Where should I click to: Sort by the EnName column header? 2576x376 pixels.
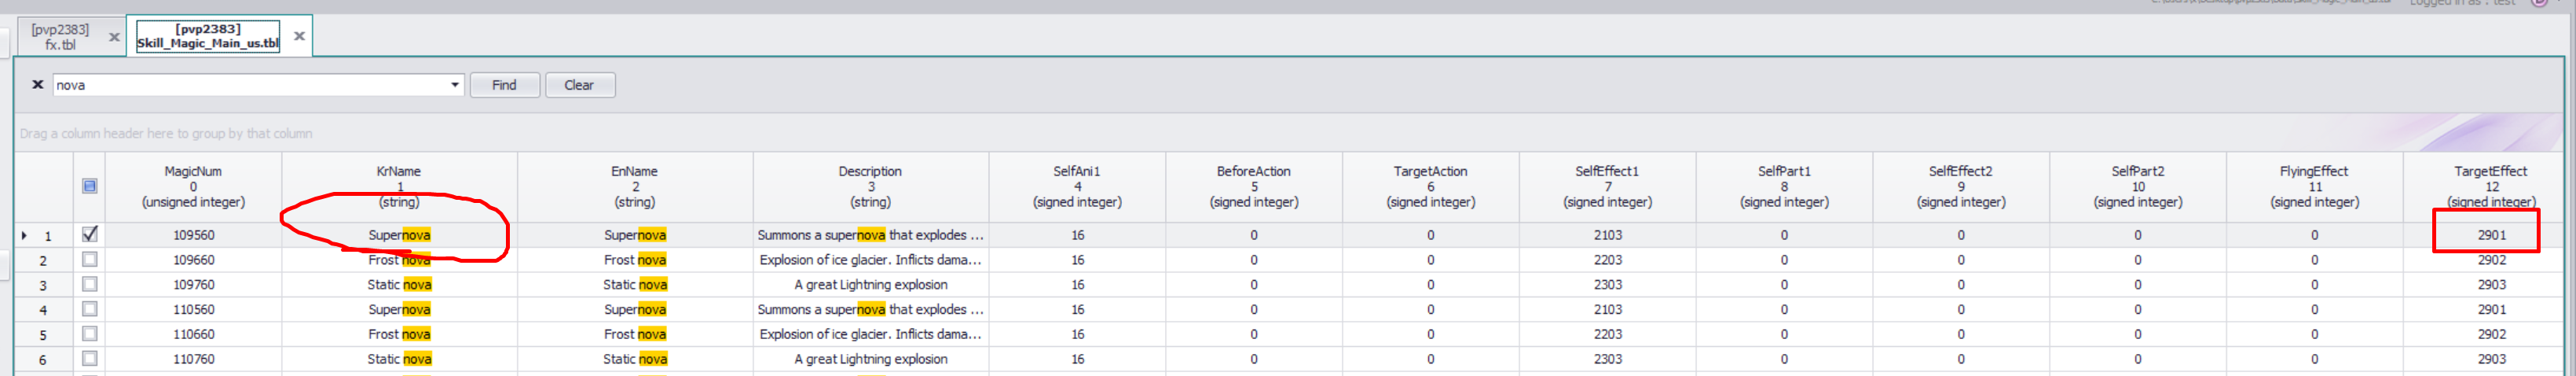tap(635, 186)
